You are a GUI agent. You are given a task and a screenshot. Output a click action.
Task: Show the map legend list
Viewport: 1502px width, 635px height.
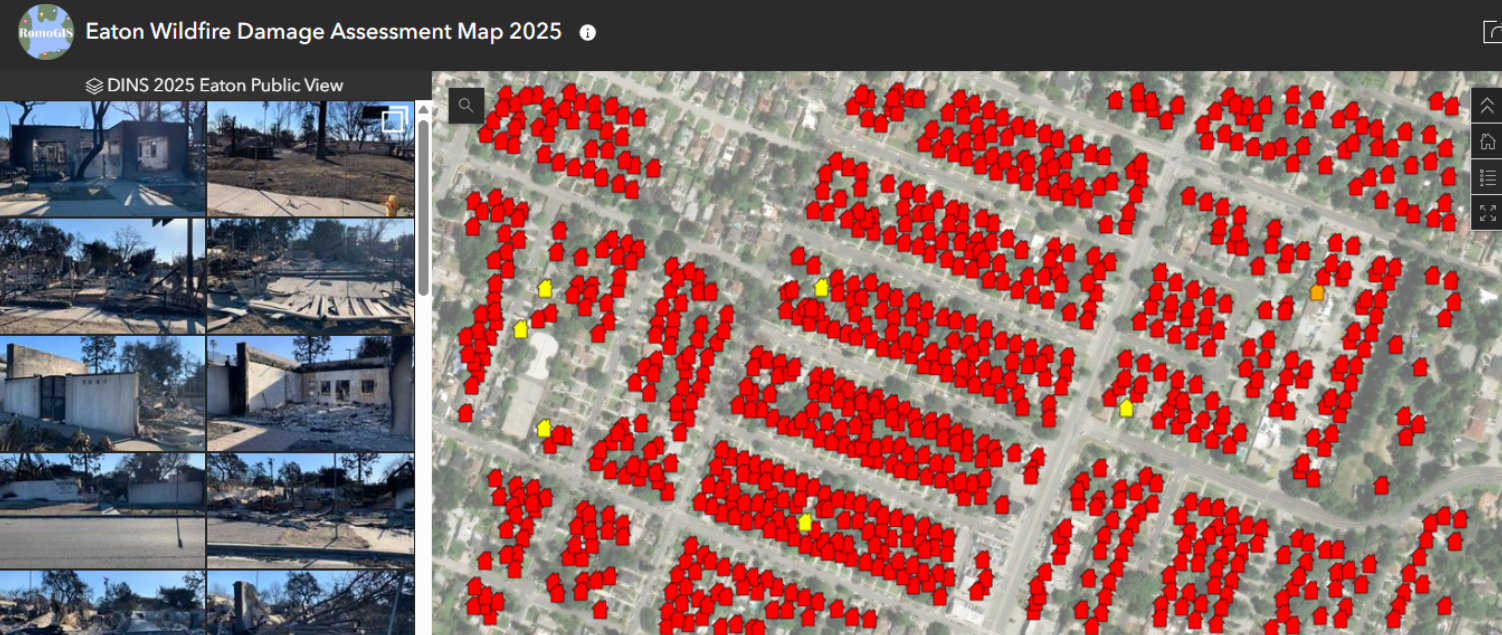(x=1487, y=177)
